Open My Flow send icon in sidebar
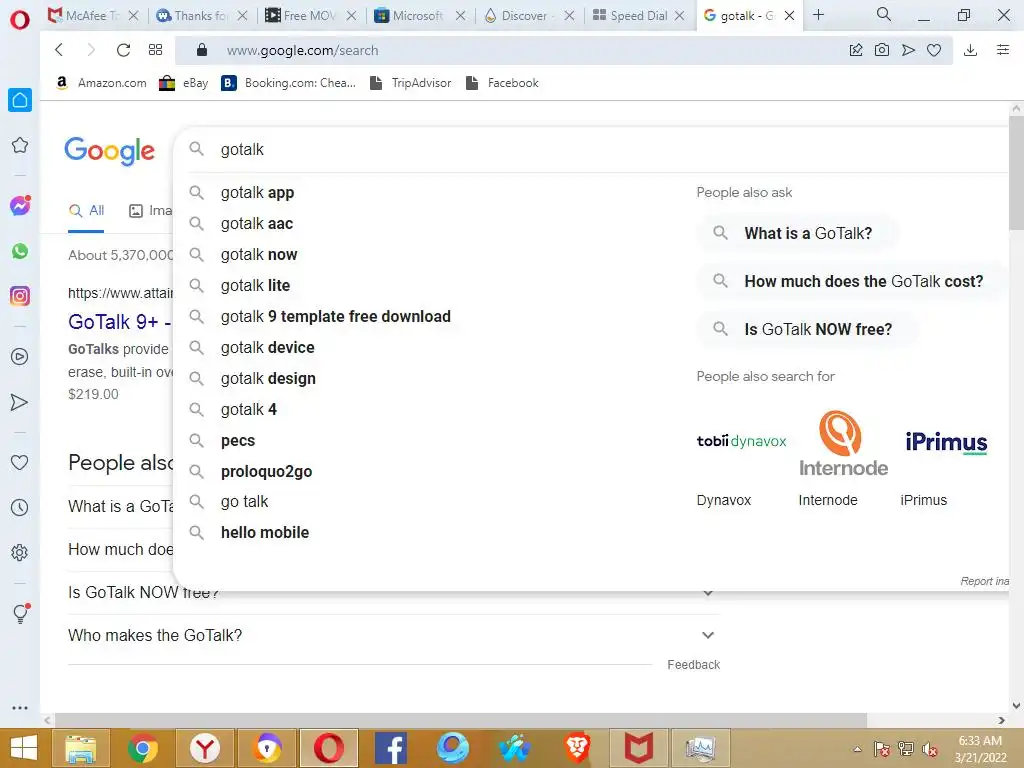Viewport: 1024px width, 768px height. point(20,402)
